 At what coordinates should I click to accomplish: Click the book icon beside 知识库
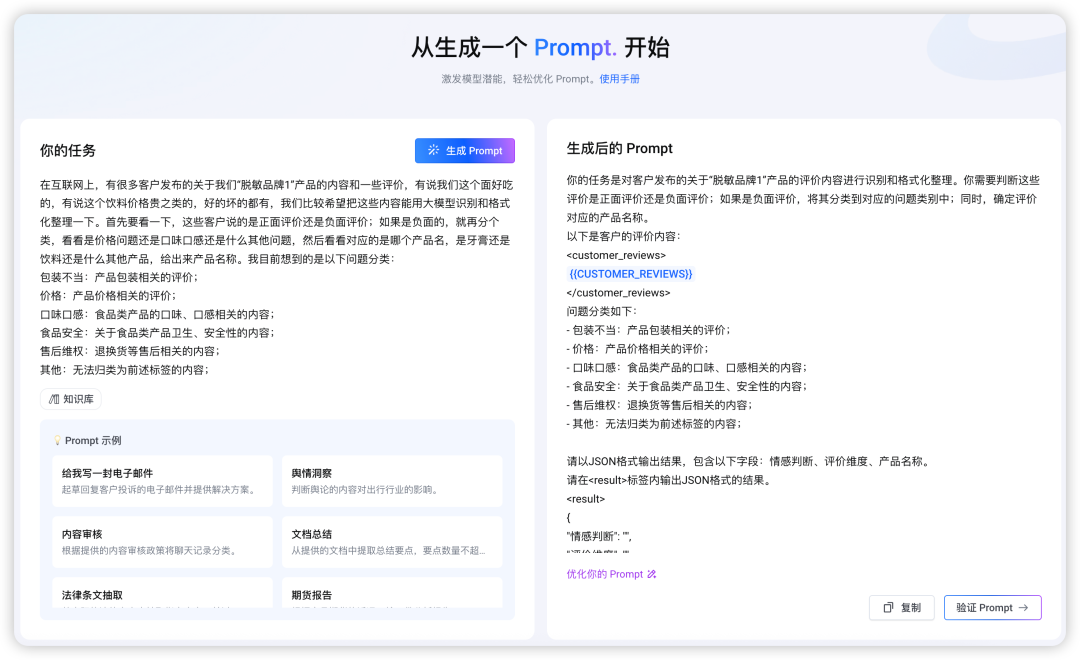pos(54,399)
